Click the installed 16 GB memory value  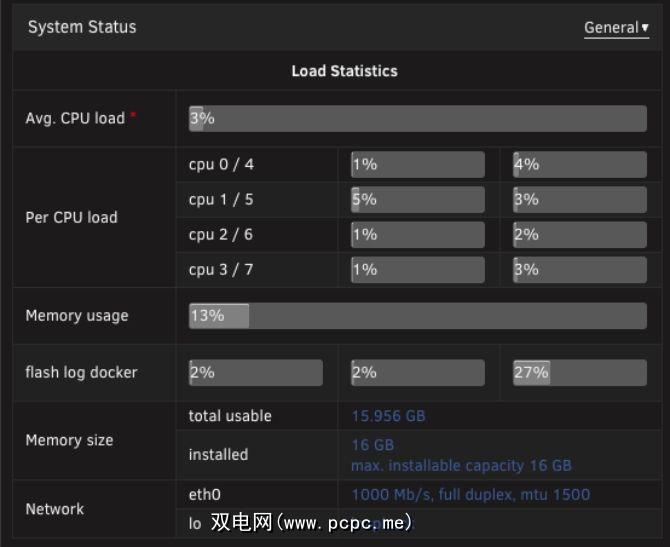coord(373,444)
